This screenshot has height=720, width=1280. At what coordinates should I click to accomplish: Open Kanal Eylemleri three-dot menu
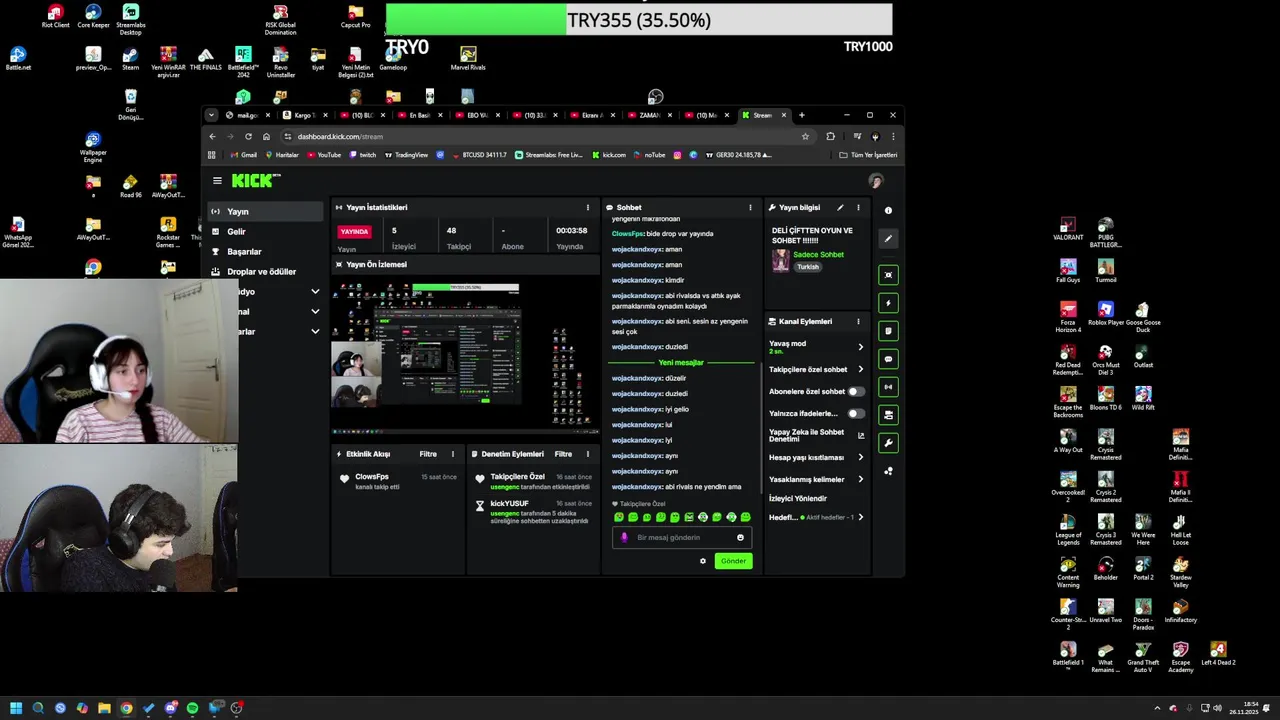858,322
